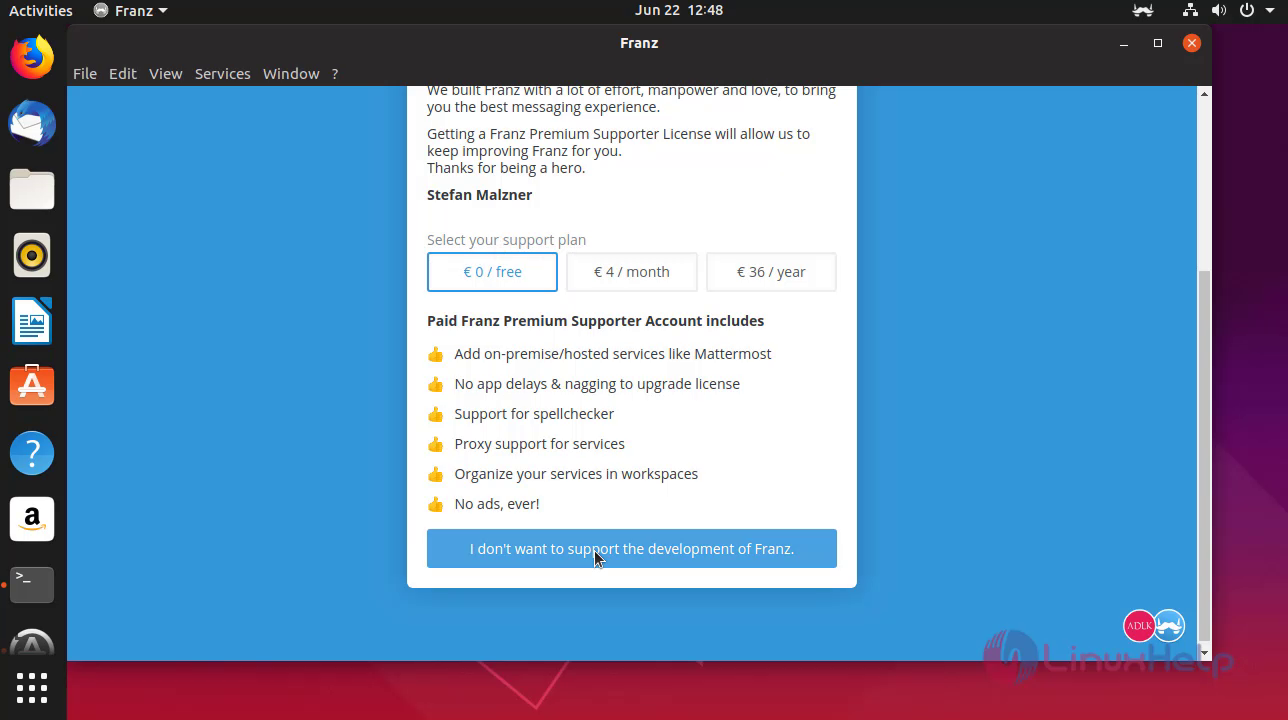
Task: Click 'I don't want to support' button
Action: tap(632, 549)
